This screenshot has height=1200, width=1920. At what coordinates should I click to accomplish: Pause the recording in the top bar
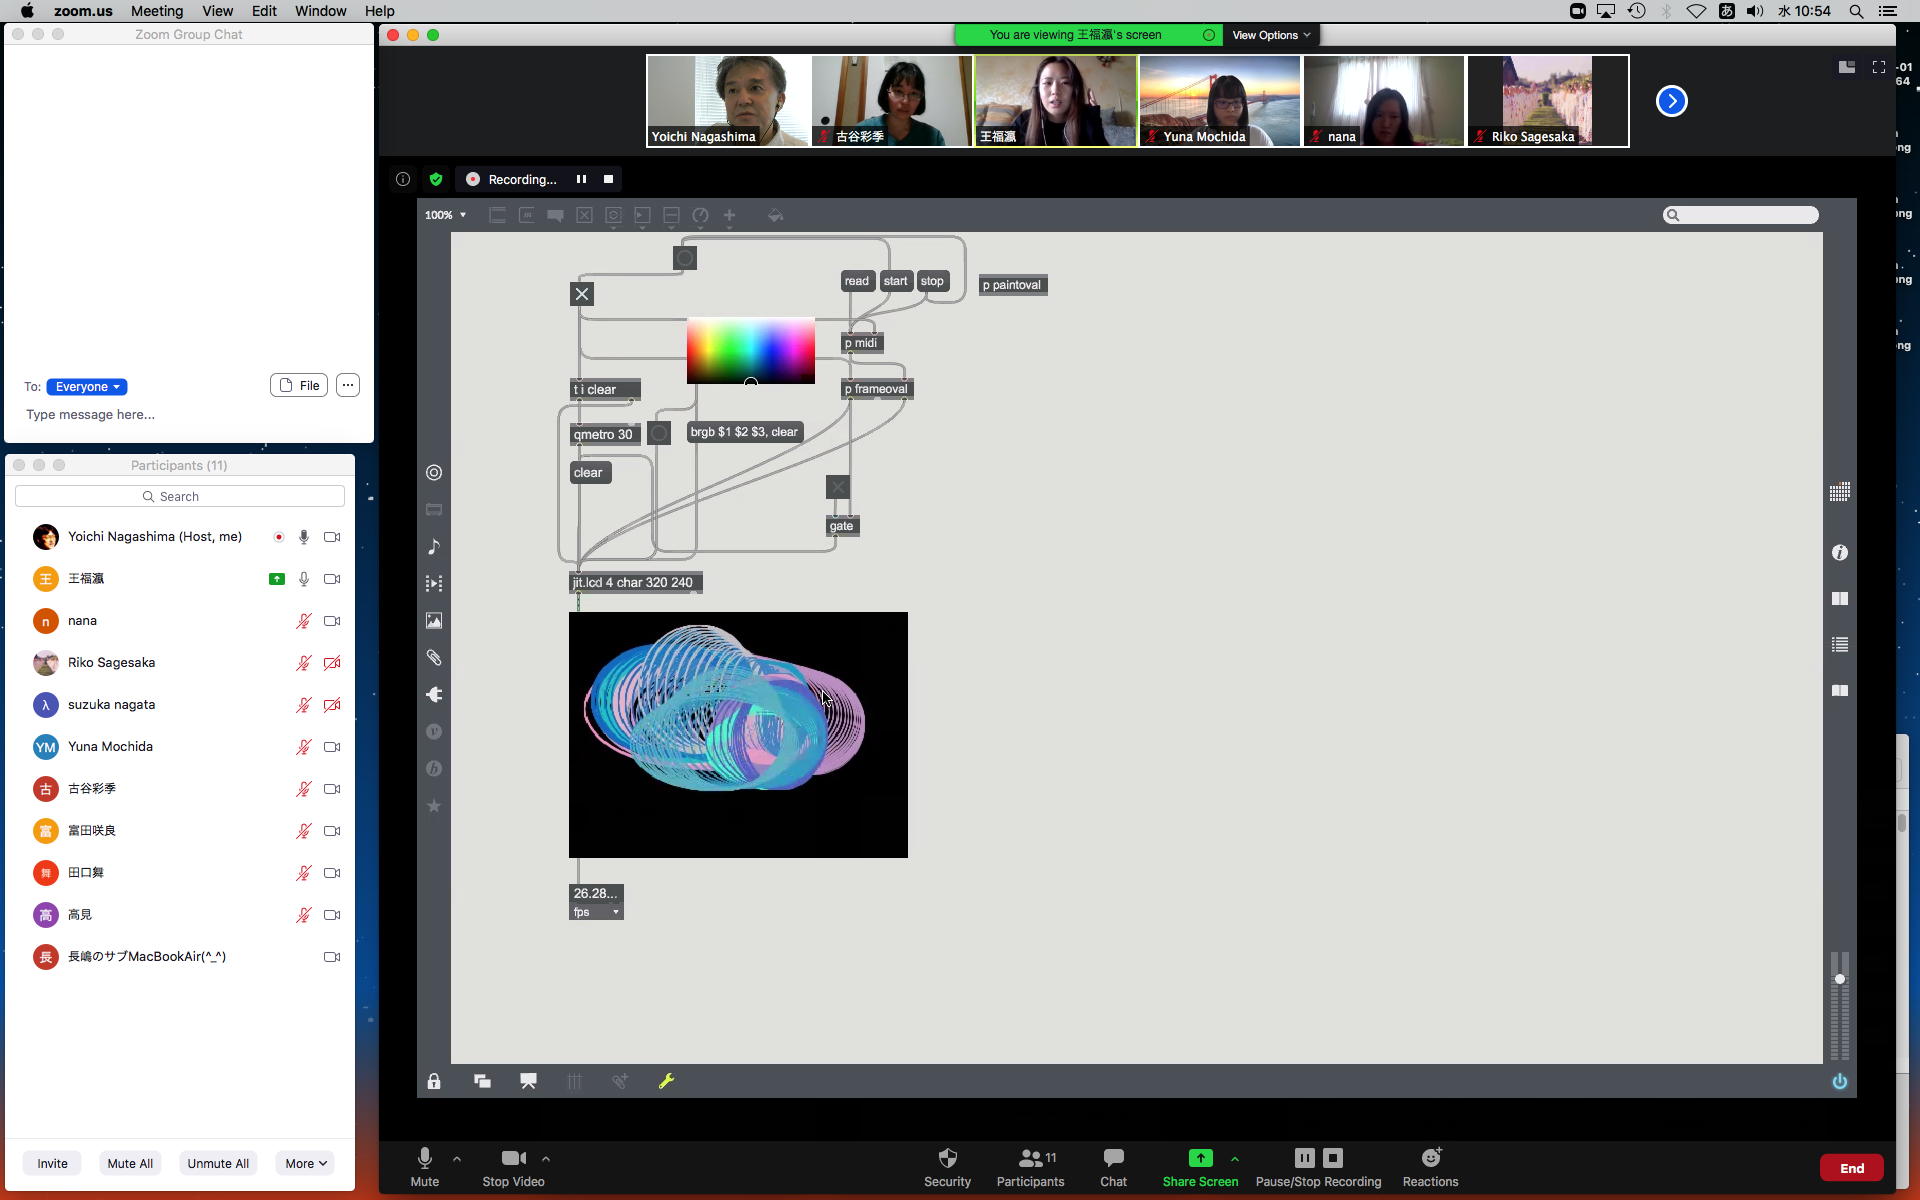point(581,179)
